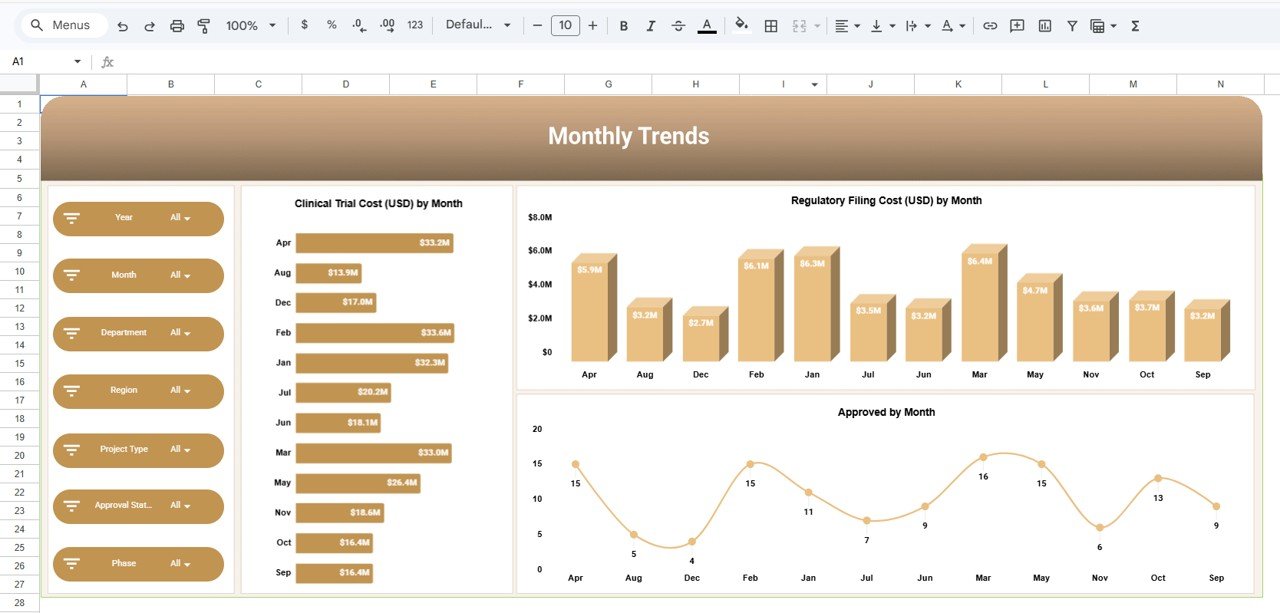
Task: Select the Insert comment icon
Action: (x=1017, y=25)
